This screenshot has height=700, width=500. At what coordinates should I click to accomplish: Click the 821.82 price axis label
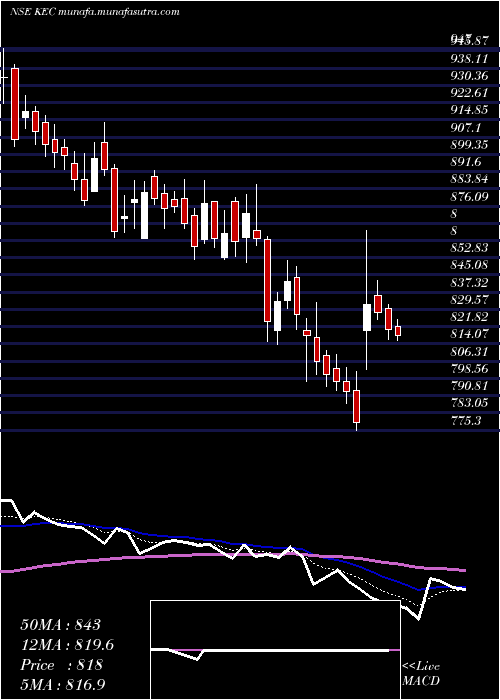(469, 317)
